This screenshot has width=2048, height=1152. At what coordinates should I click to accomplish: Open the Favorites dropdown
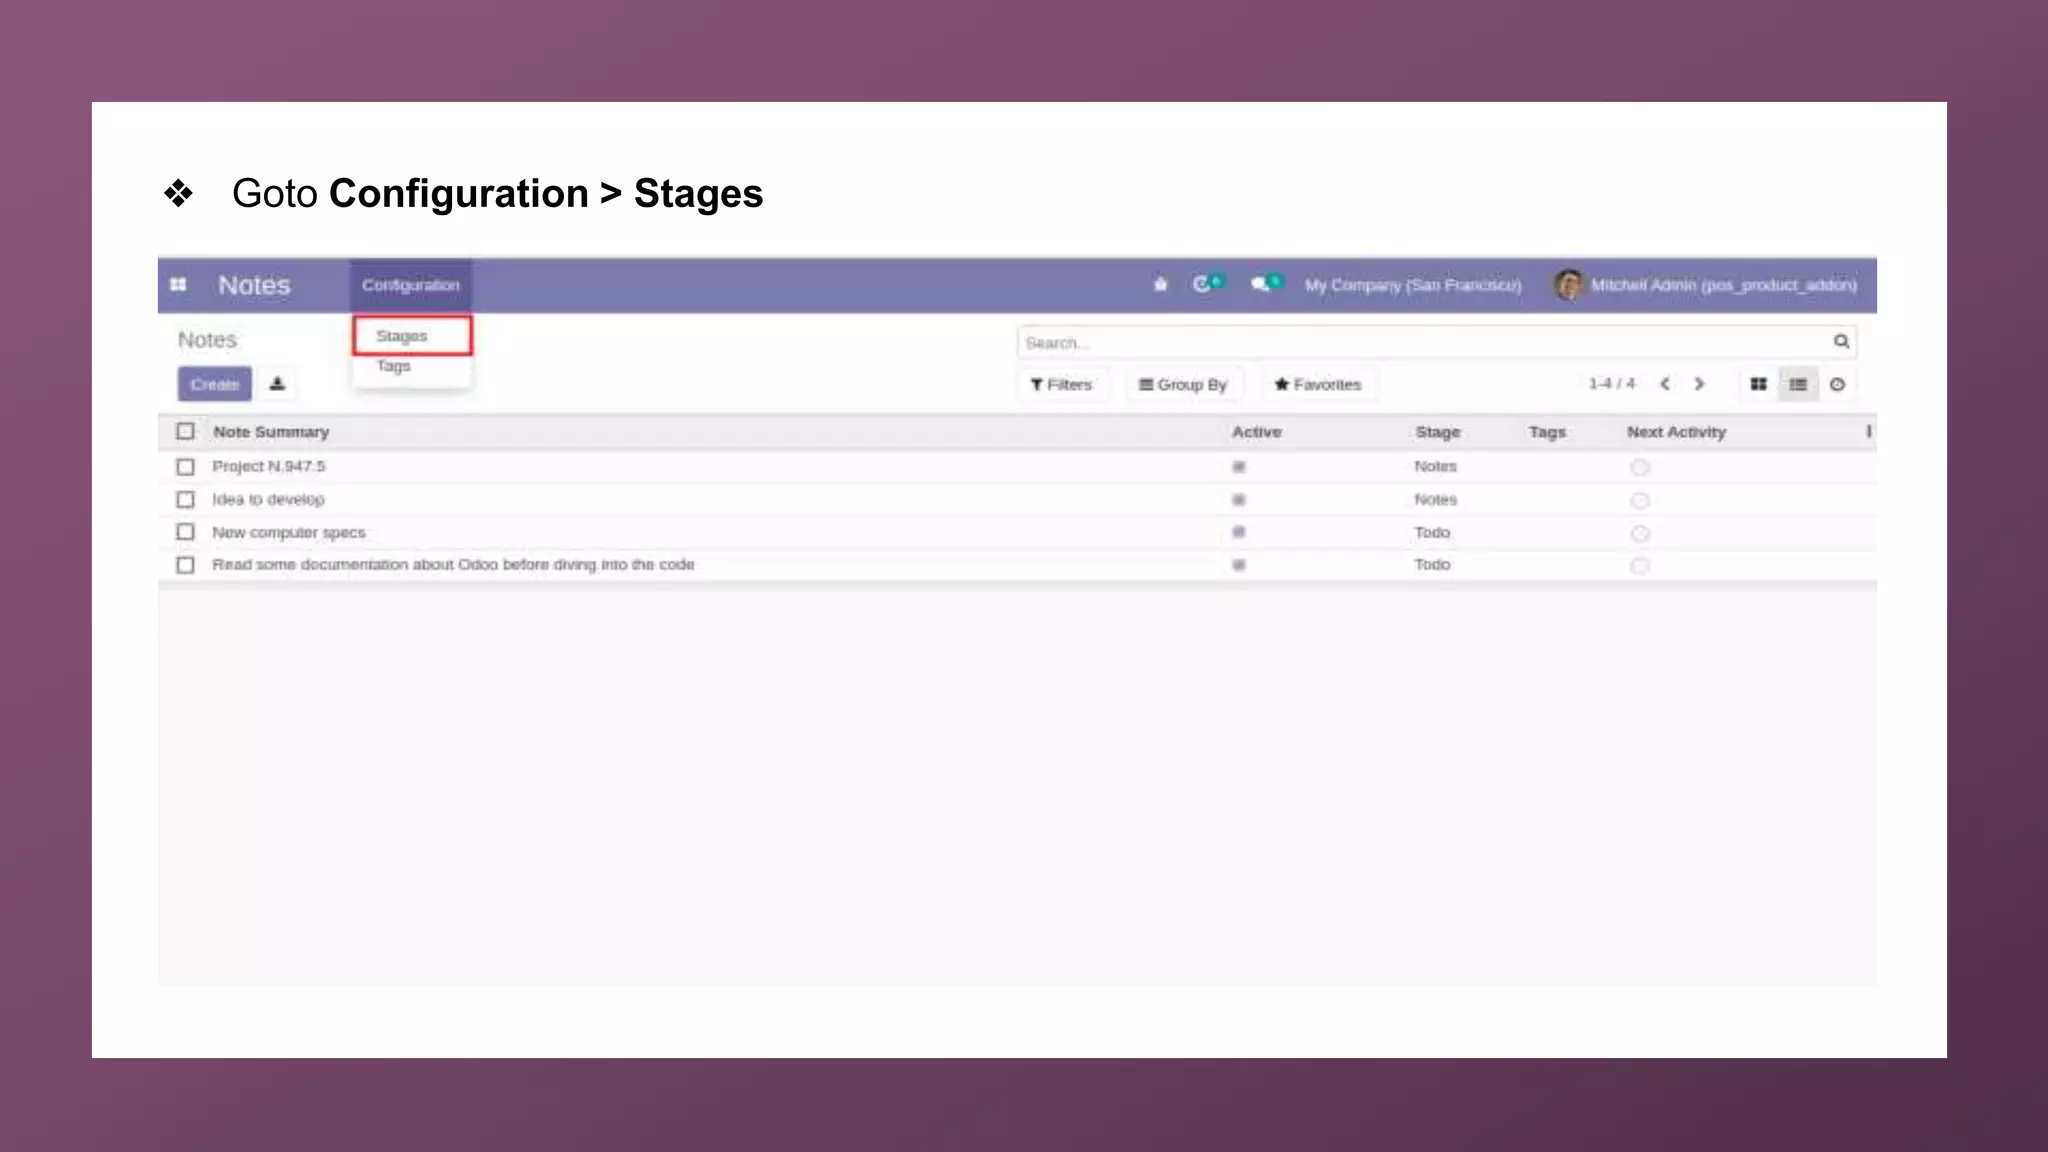1317,384
